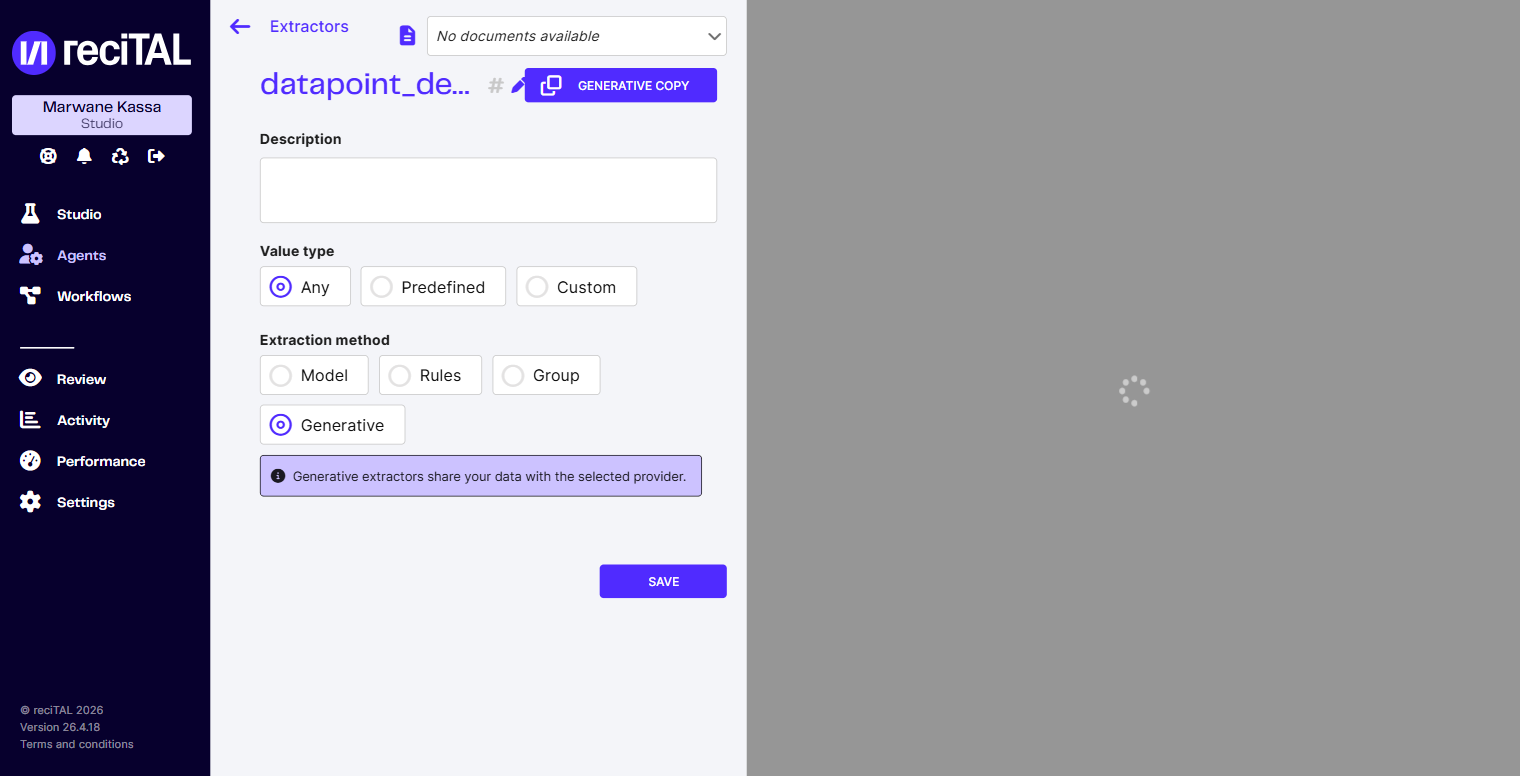Open Performance in sidebar

click(x=101, y=461)
